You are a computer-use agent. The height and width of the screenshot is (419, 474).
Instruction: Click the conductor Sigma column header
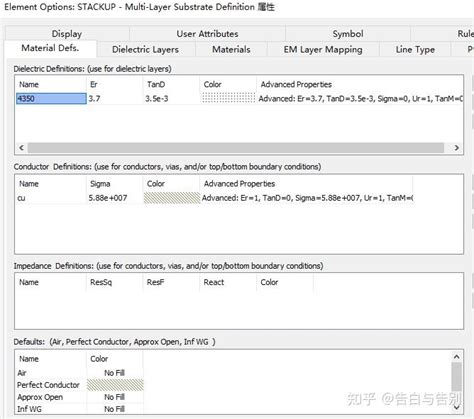(115, 184)
